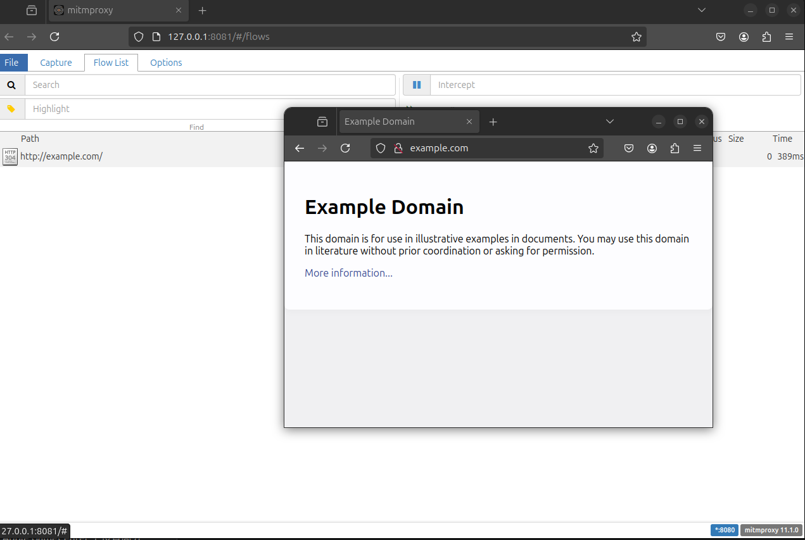Save to Pocket in the mitmproxy window
This screenshot has height=540, width=805.
click(x=720, y=37)
